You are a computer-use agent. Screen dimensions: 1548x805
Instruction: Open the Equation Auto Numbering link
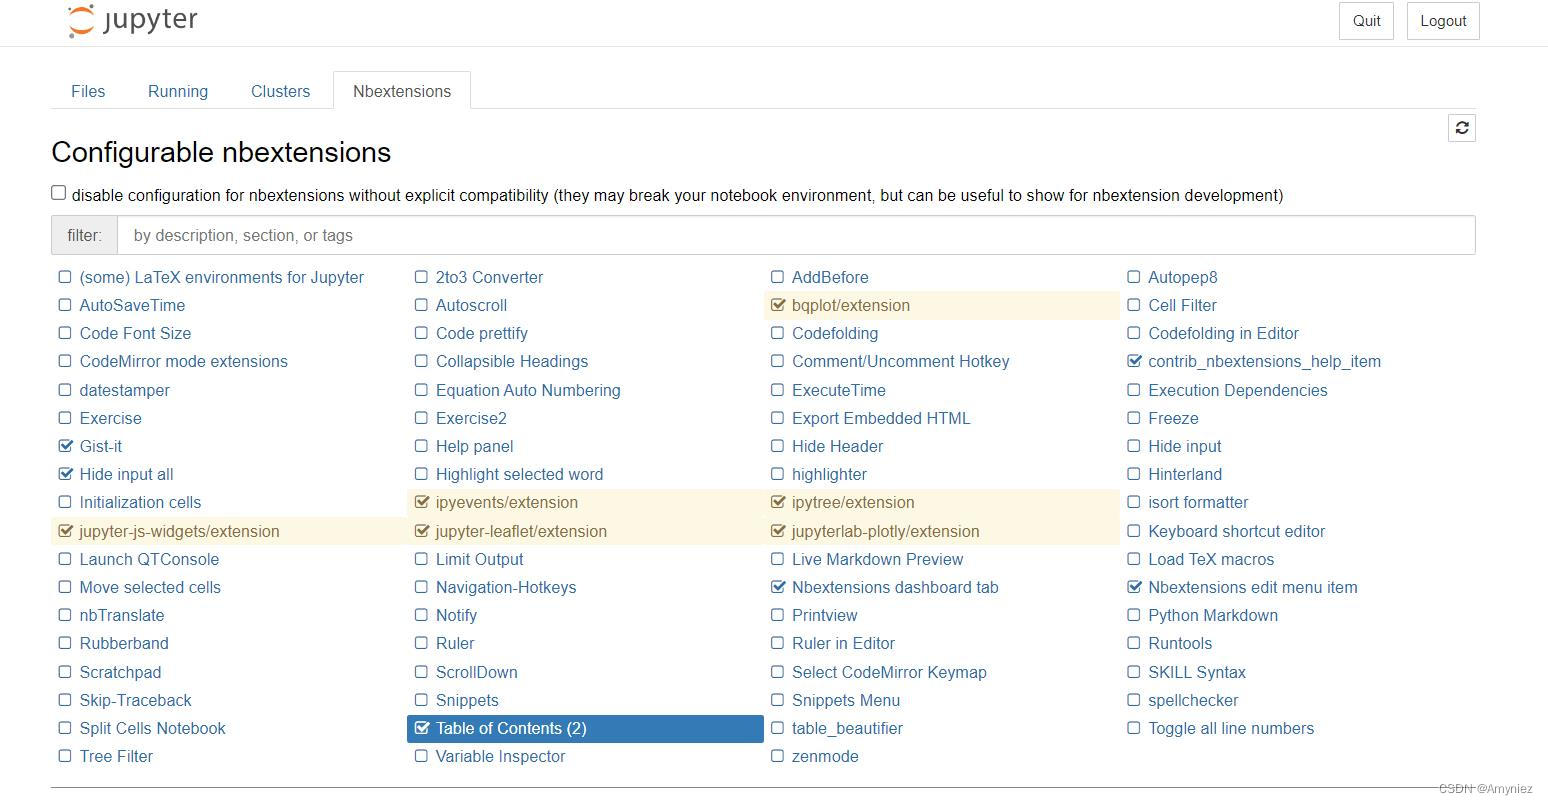pyautogui.click(x=528, y=390)
